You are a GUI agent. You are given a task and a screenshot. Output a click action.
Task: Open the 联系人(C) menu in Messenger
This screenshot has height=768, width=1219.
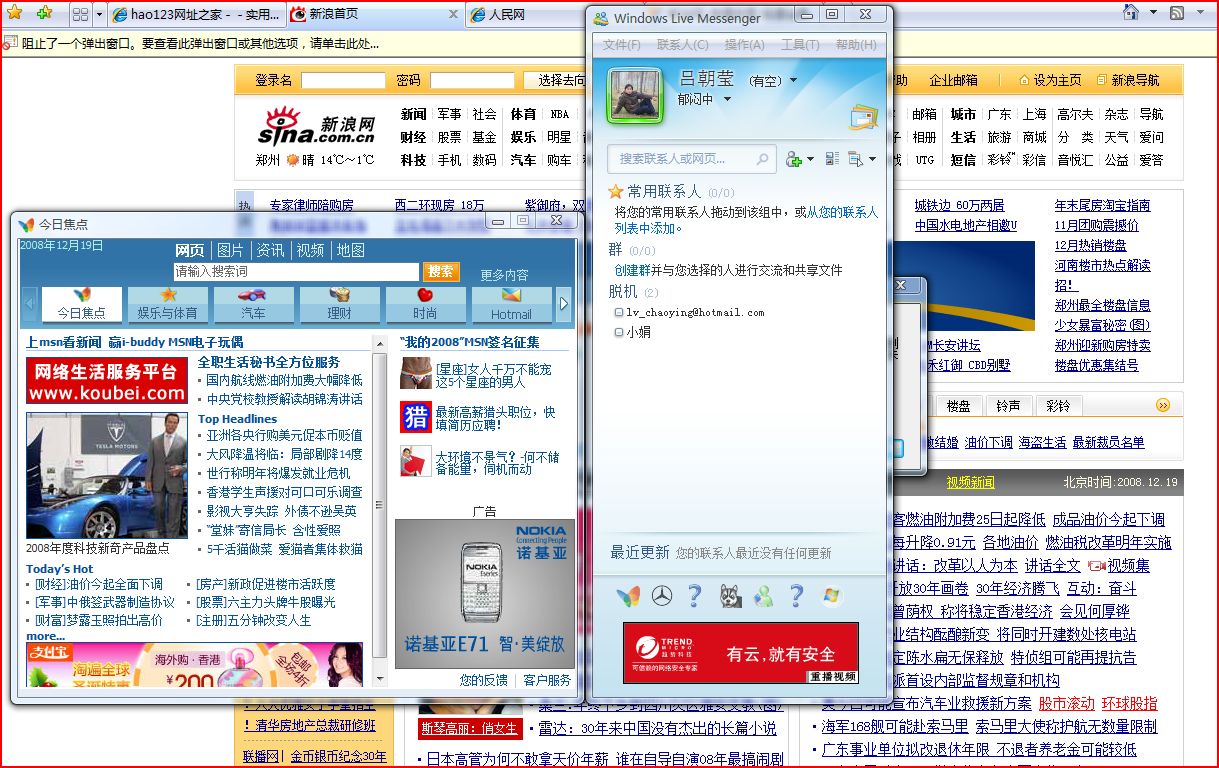(x=682, y=44)
